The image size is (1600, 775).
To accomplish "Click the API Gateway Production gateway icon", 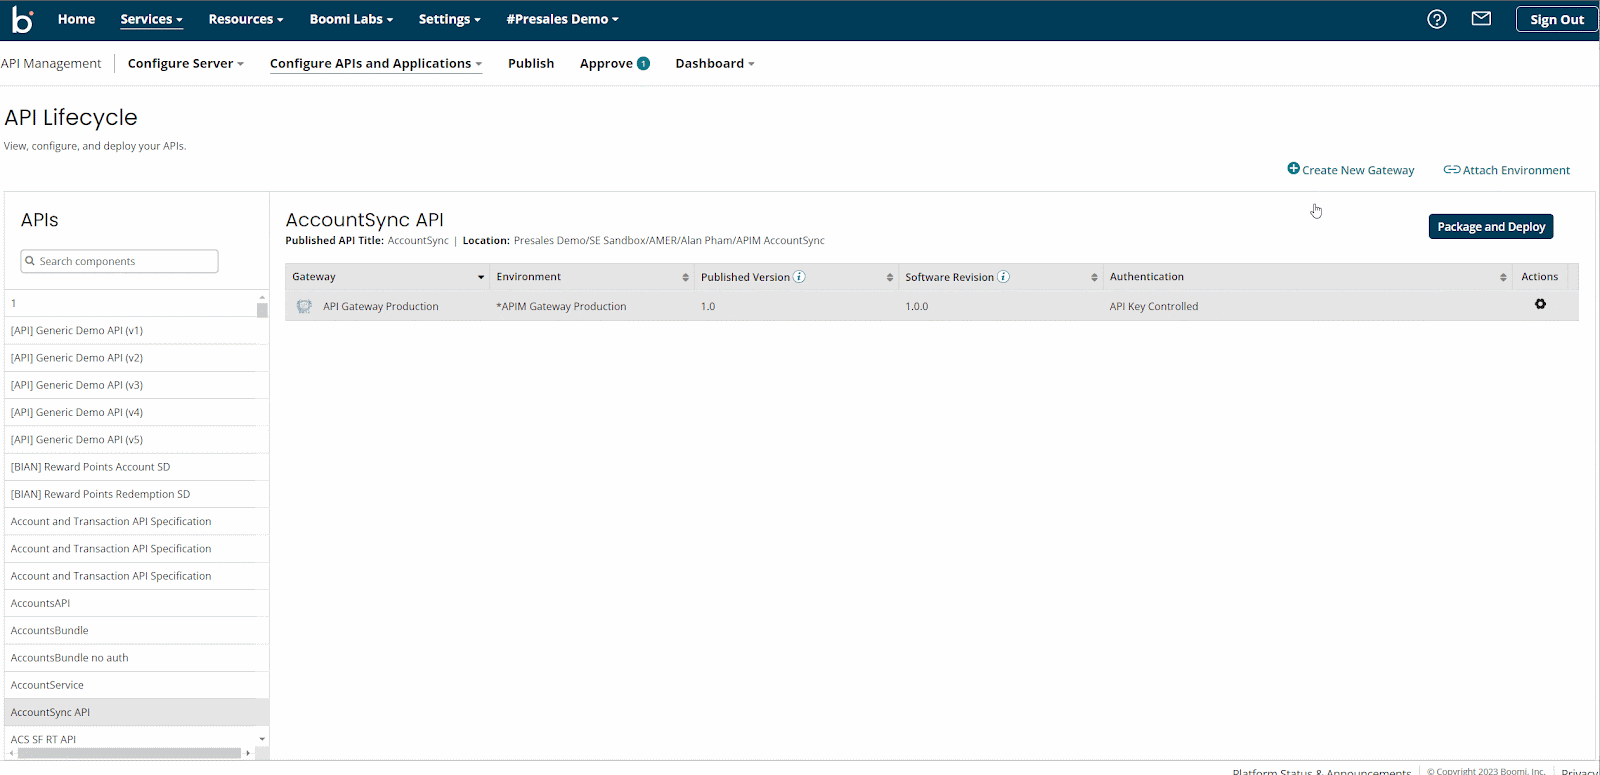I will coord(304,306).
